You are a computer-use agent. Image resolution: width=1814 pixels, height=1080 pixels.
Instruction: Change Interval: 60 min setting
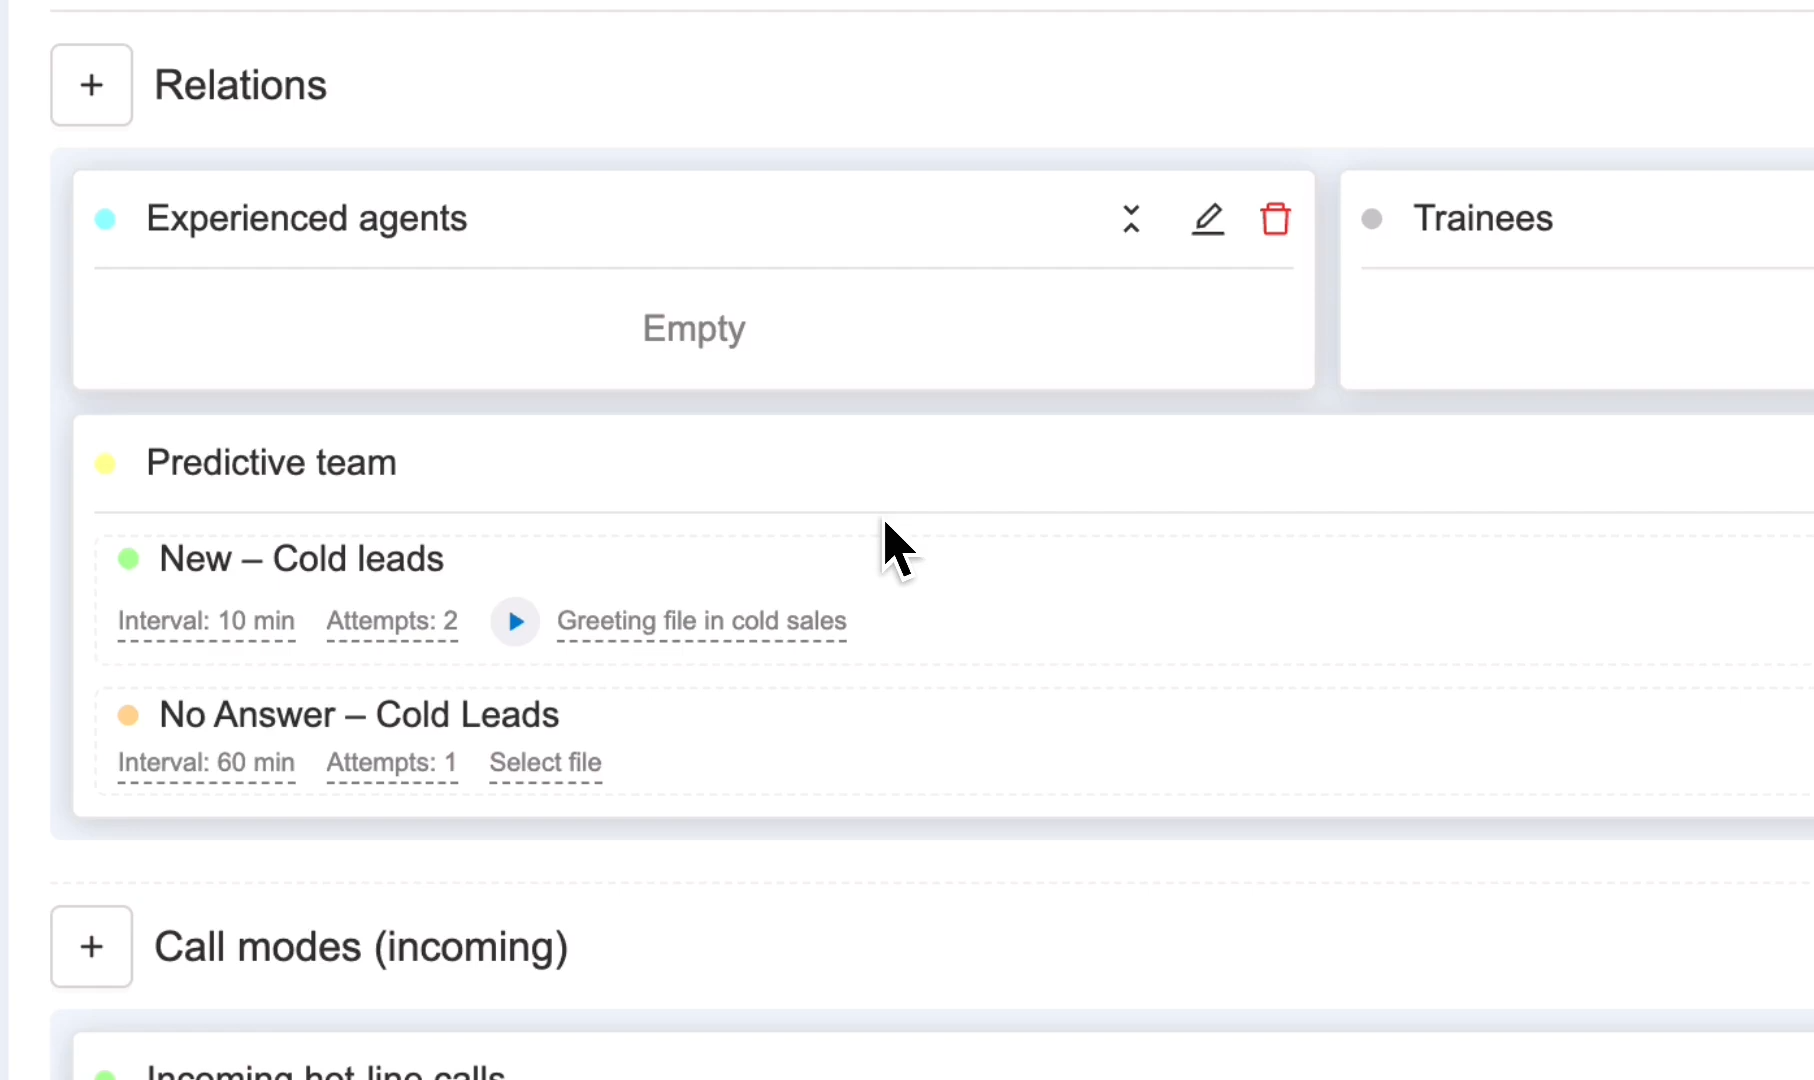click(206, 763)
